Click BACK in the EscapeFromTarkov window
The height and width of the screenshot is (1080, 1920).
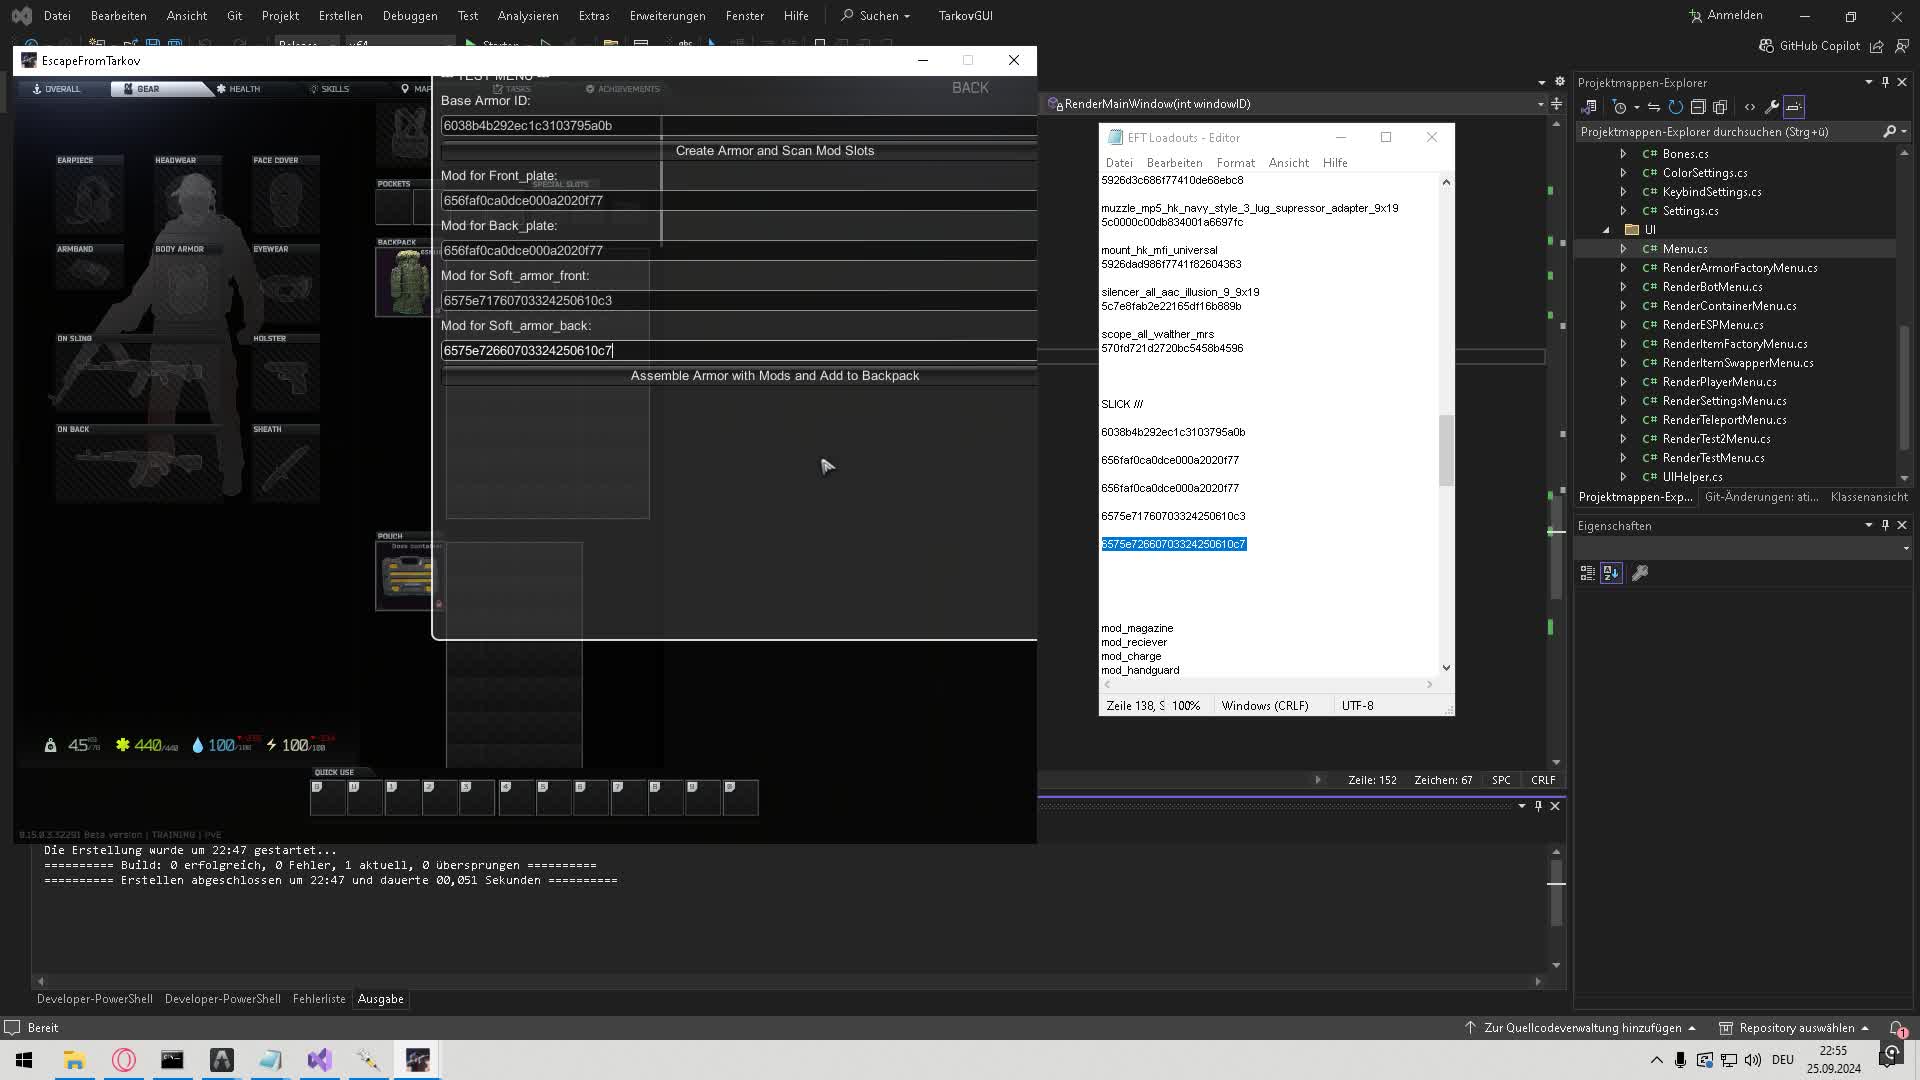pos(970,88)
